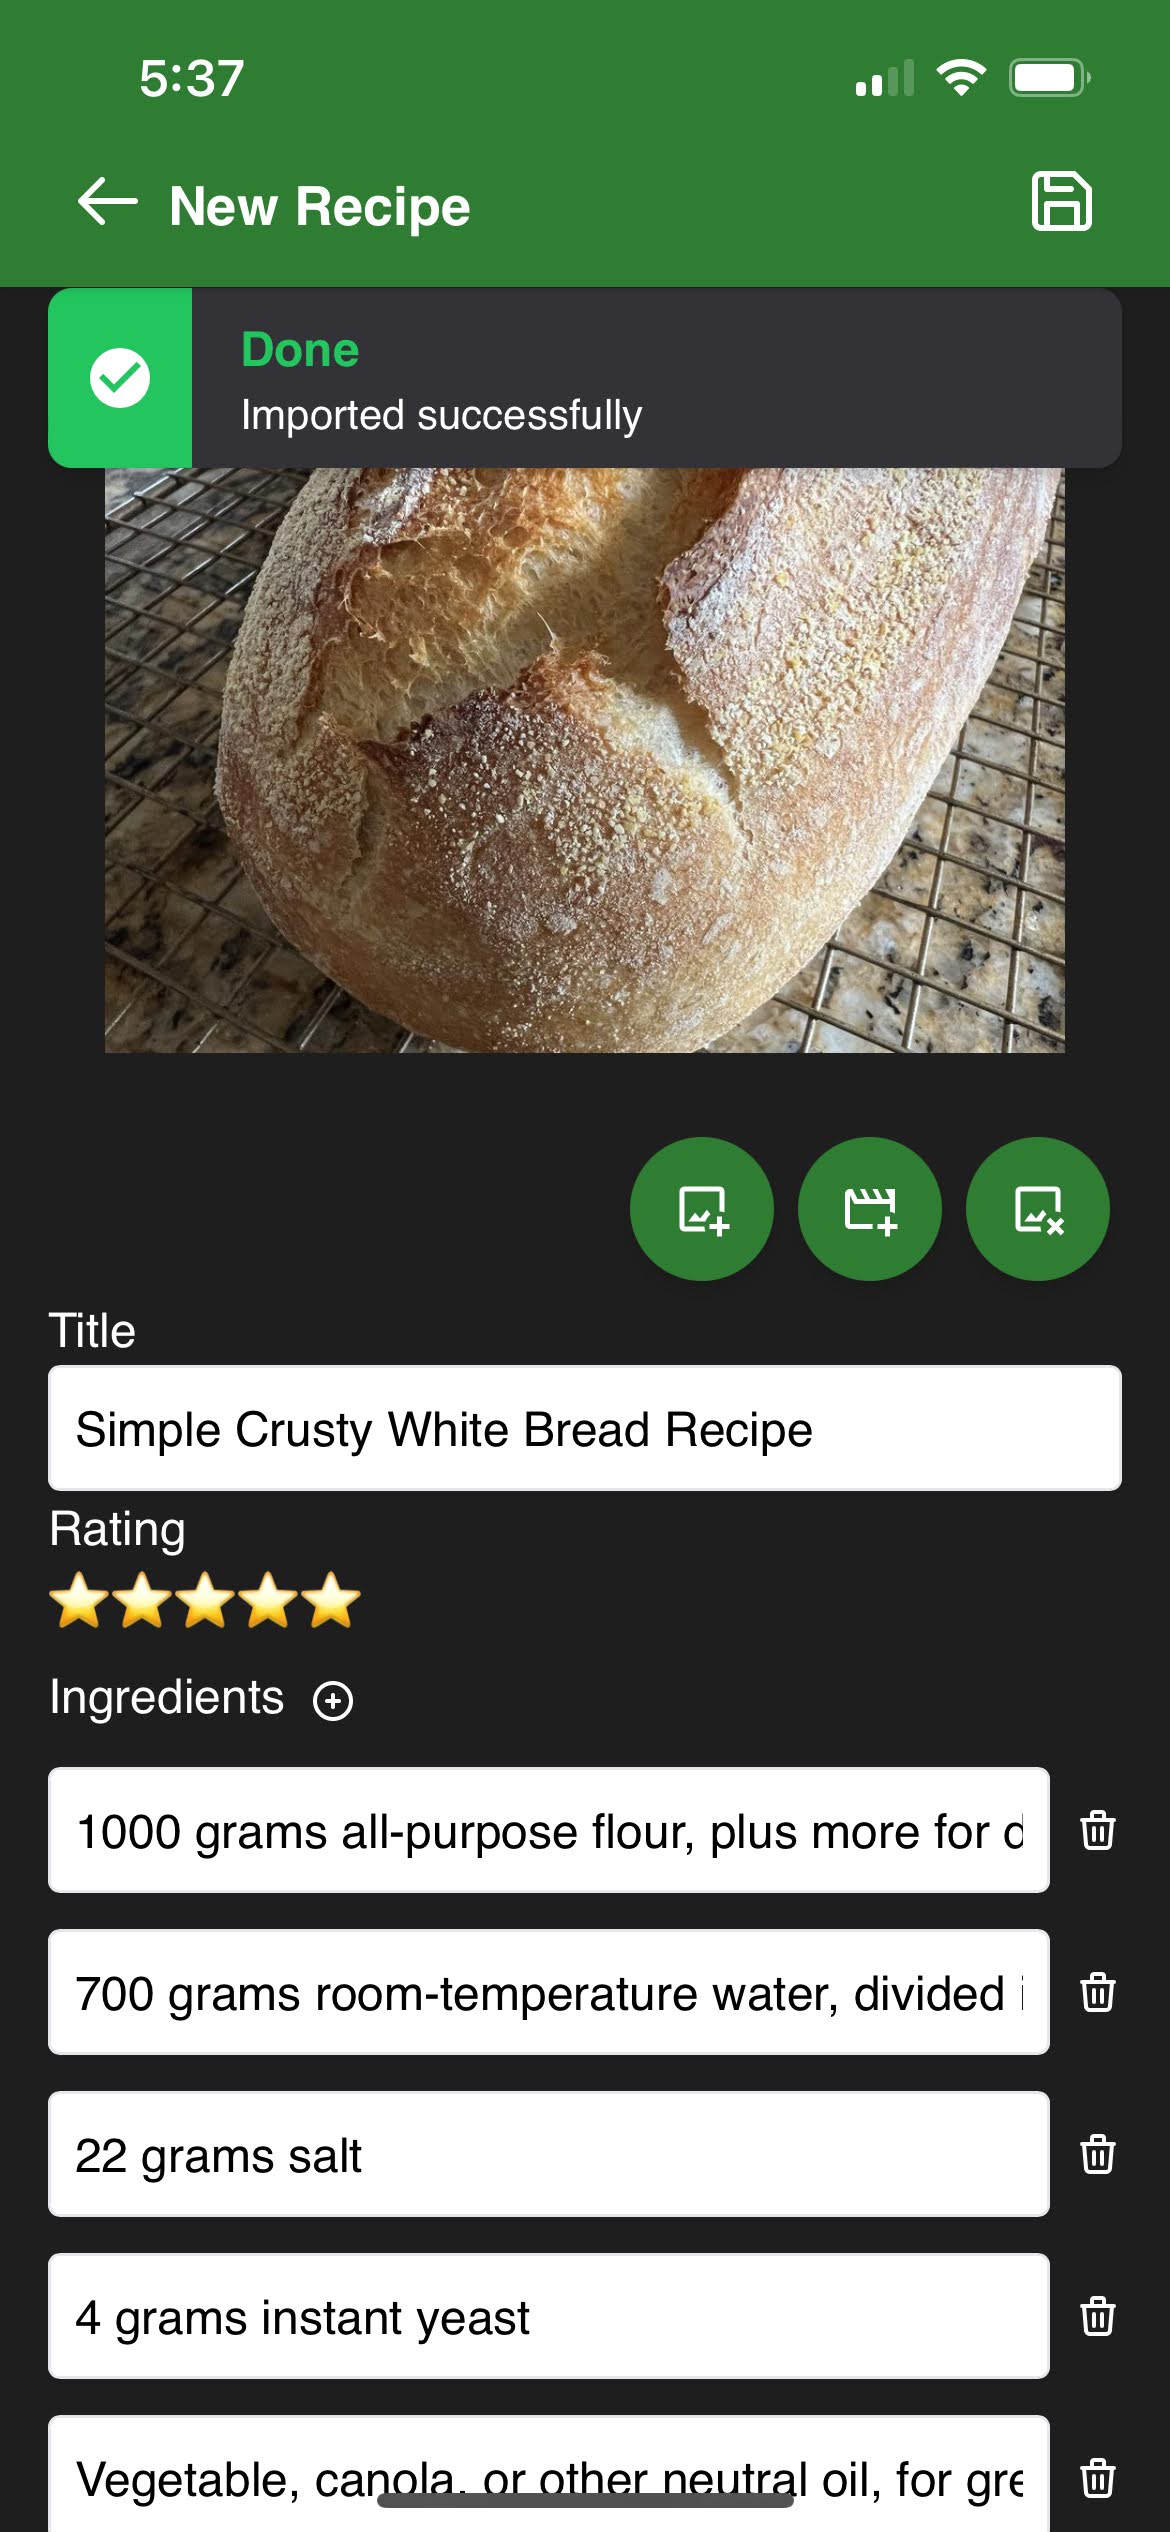Set rating to one star
This screenshot has height=2532, width=1170.
click(x=80, y=1601)
